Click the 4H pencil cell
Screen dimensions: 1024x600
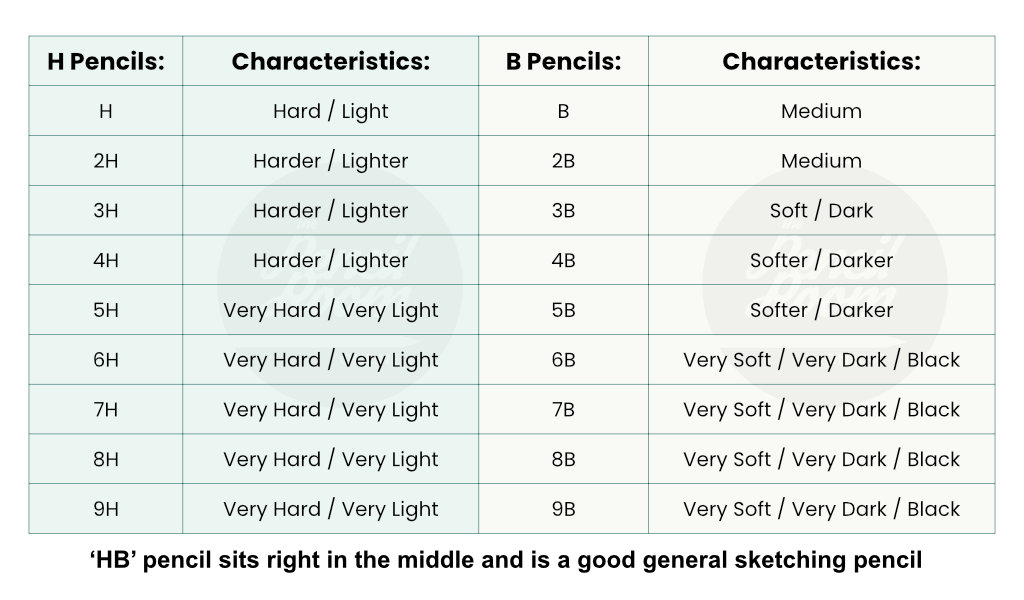coord(105,260)
